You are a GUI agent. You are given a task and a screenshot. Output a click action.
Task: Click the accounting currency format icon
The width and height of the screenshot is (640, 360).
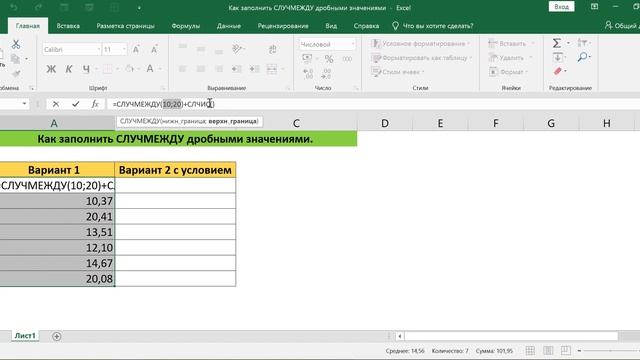pos(307,59)
